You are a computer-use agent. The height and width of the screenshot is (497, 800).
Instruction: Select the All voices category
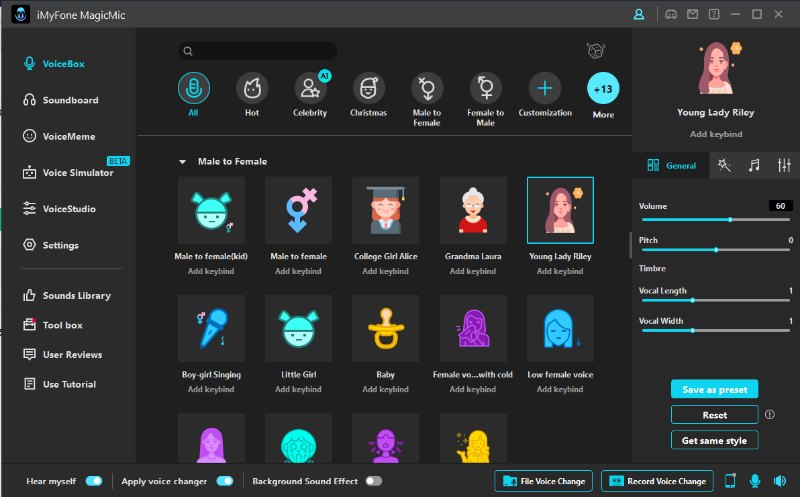(x=193, y=88)
